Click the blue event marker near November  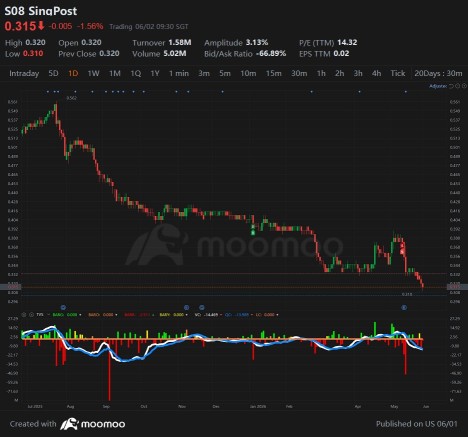(187, 308)
